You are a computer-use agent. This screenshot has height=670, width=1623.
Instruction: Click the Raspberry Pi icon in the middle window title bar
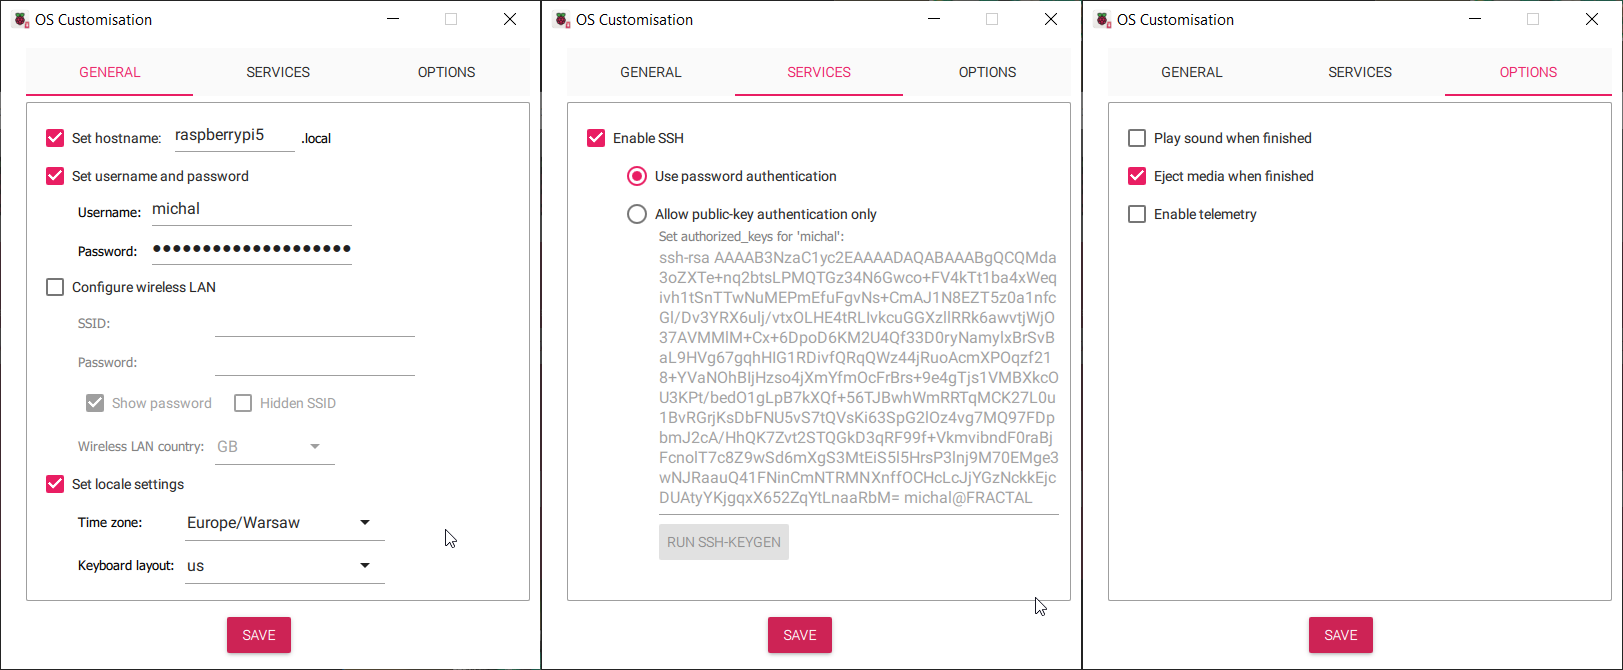(x=562, y=19)
